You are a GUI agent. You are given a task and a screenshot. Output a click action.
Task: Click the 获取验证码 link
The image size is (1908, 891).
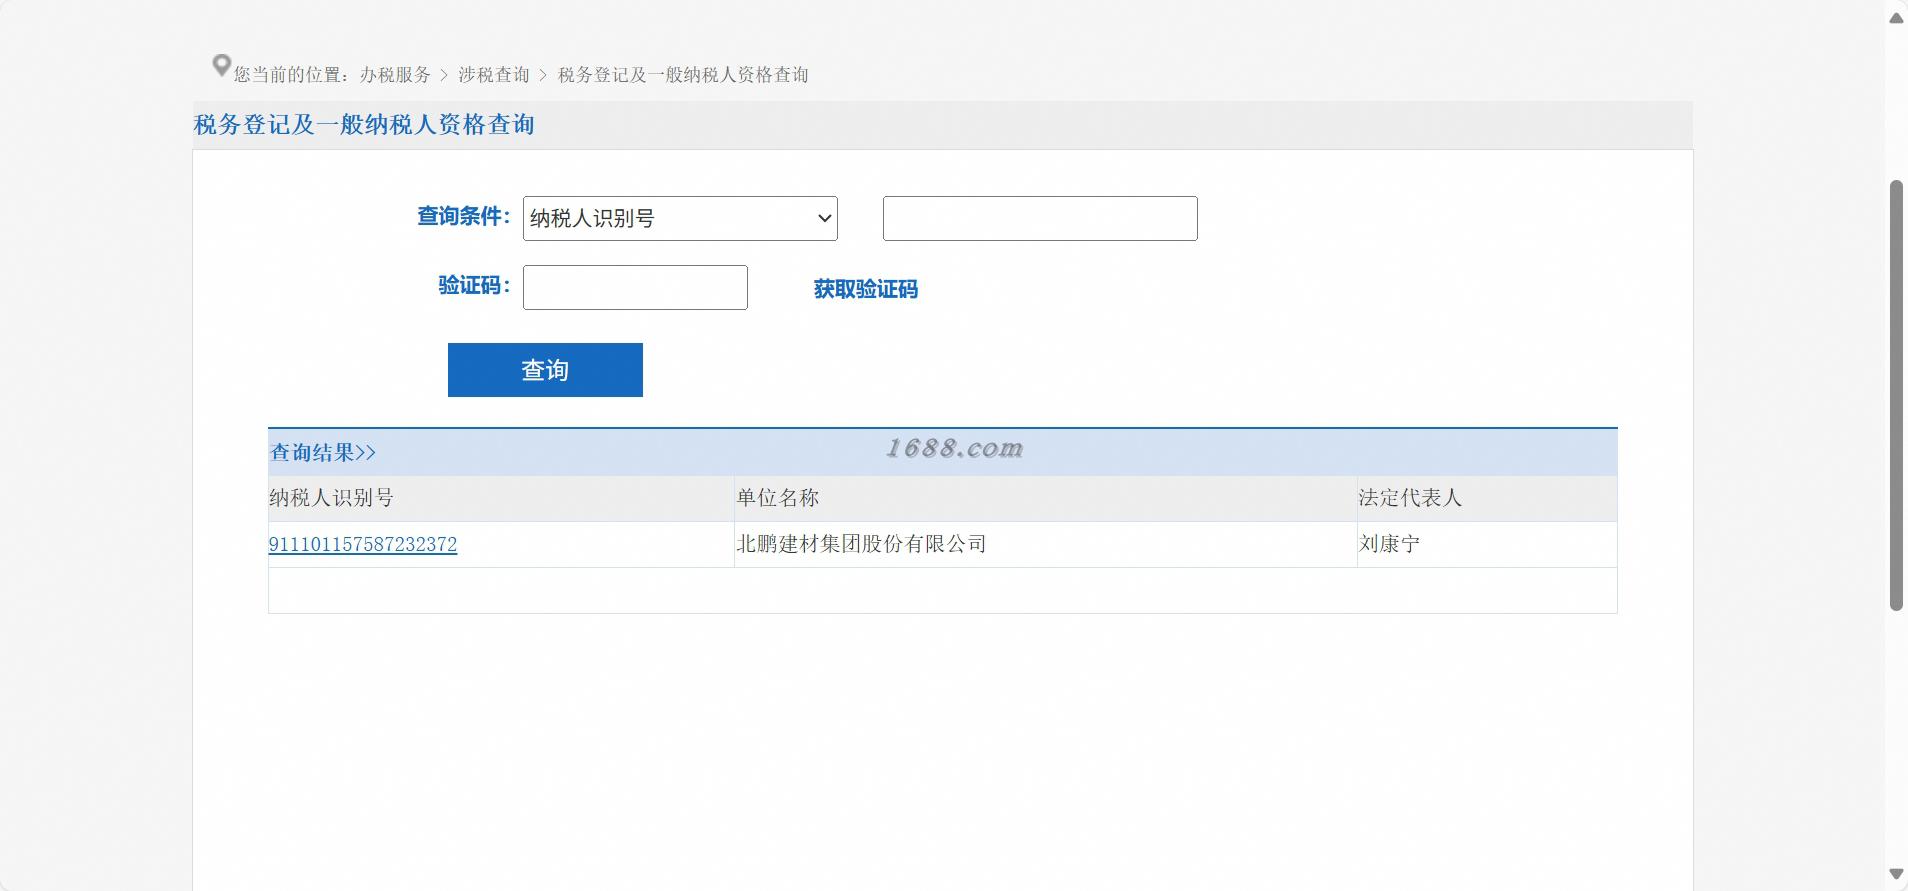[x=865, y=289]
